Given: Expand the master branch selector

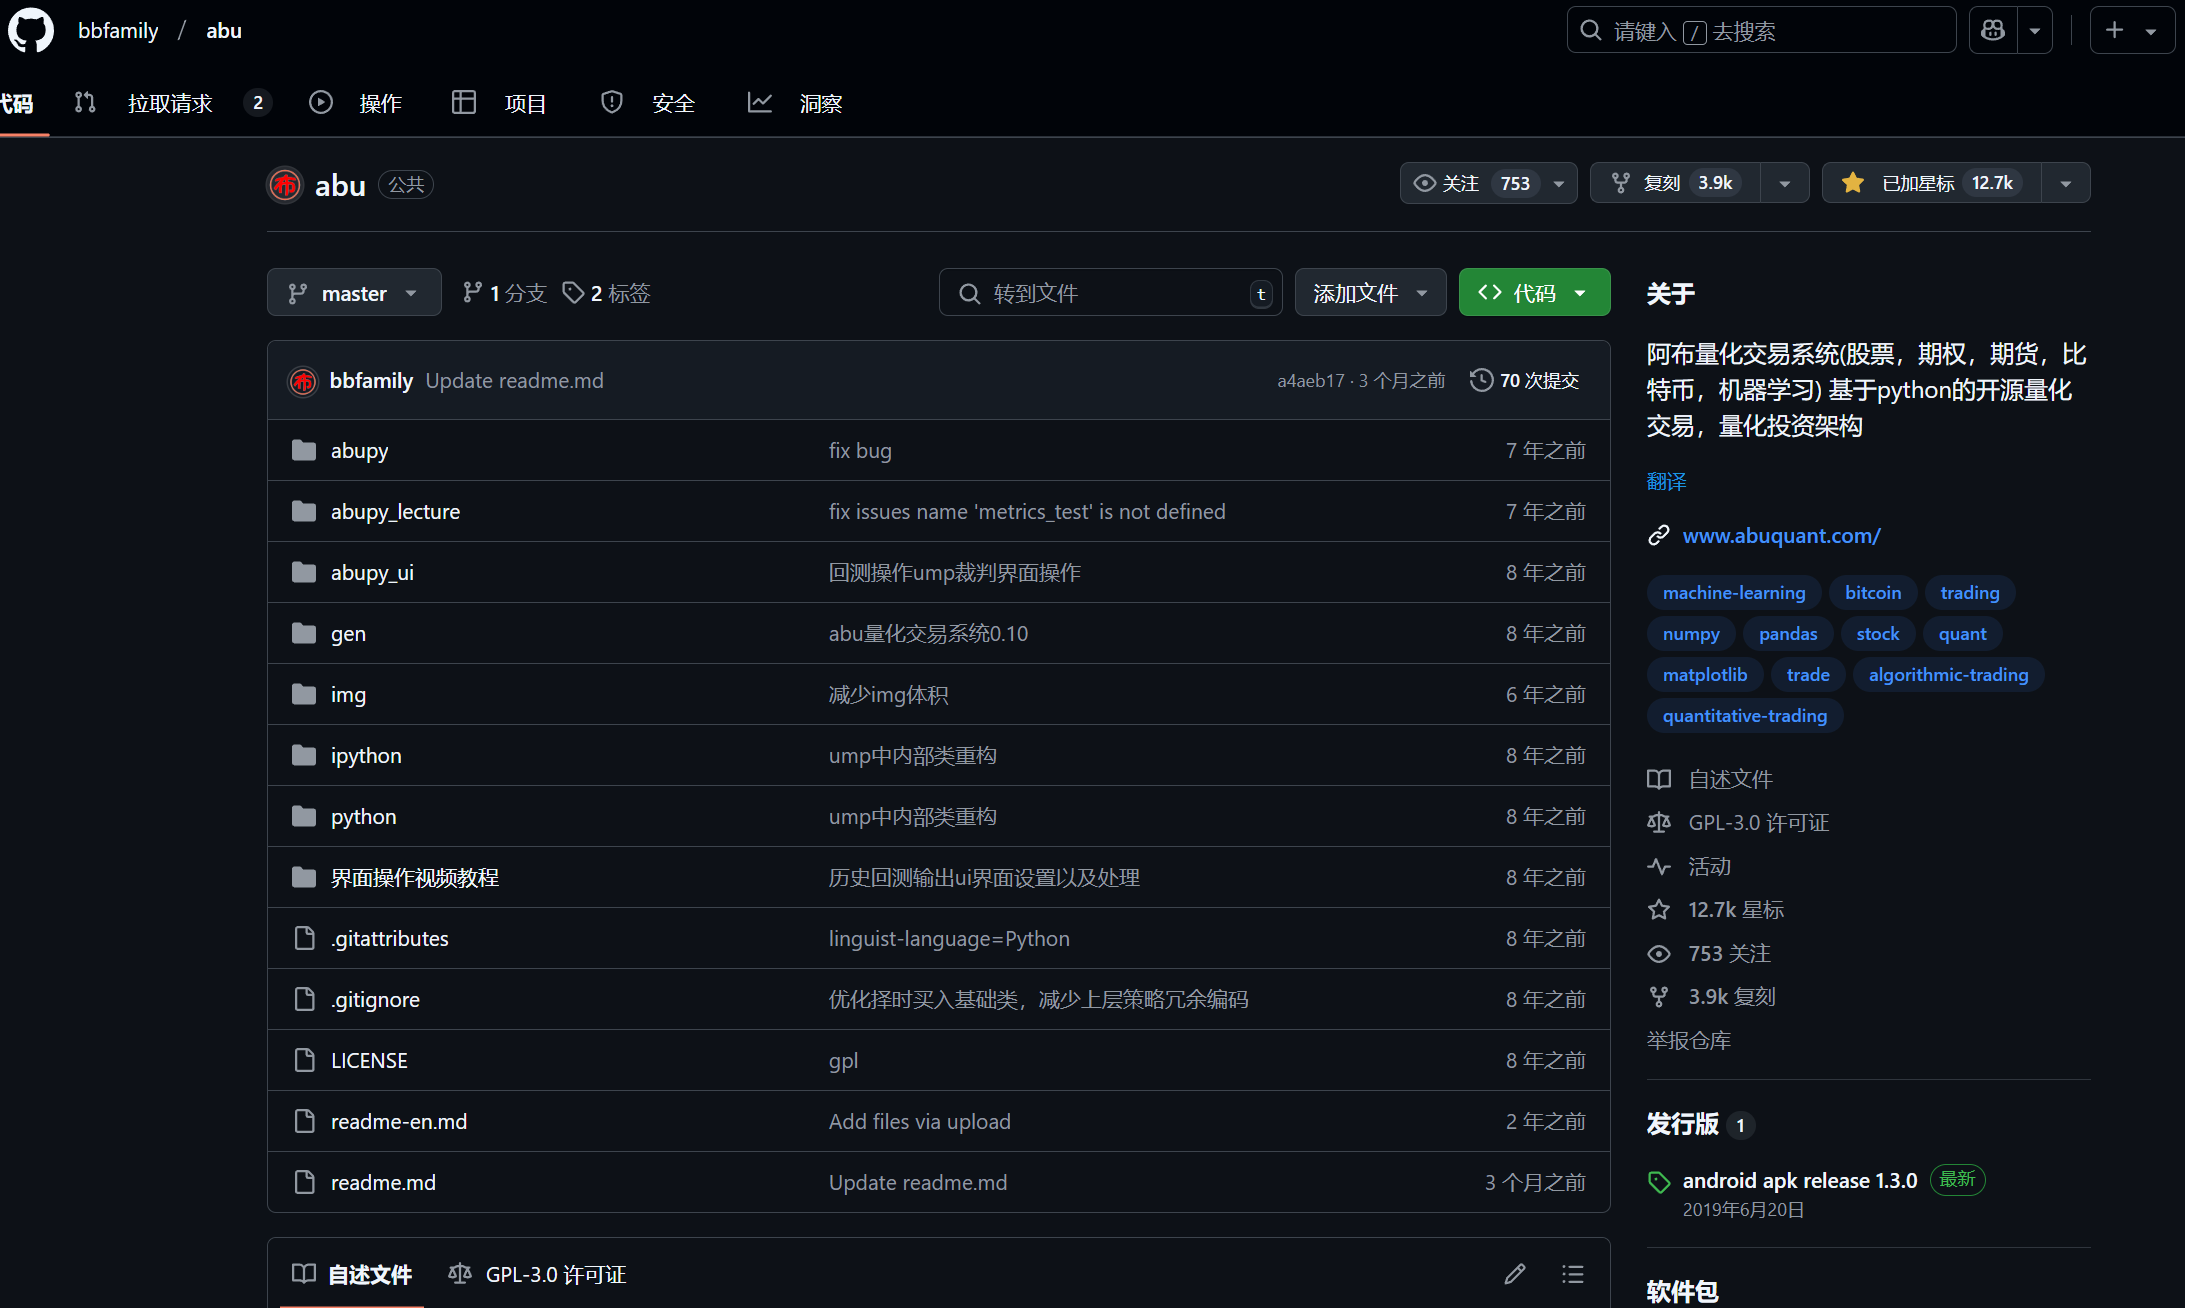Looking at the screenshot, I should coord(353,293).
